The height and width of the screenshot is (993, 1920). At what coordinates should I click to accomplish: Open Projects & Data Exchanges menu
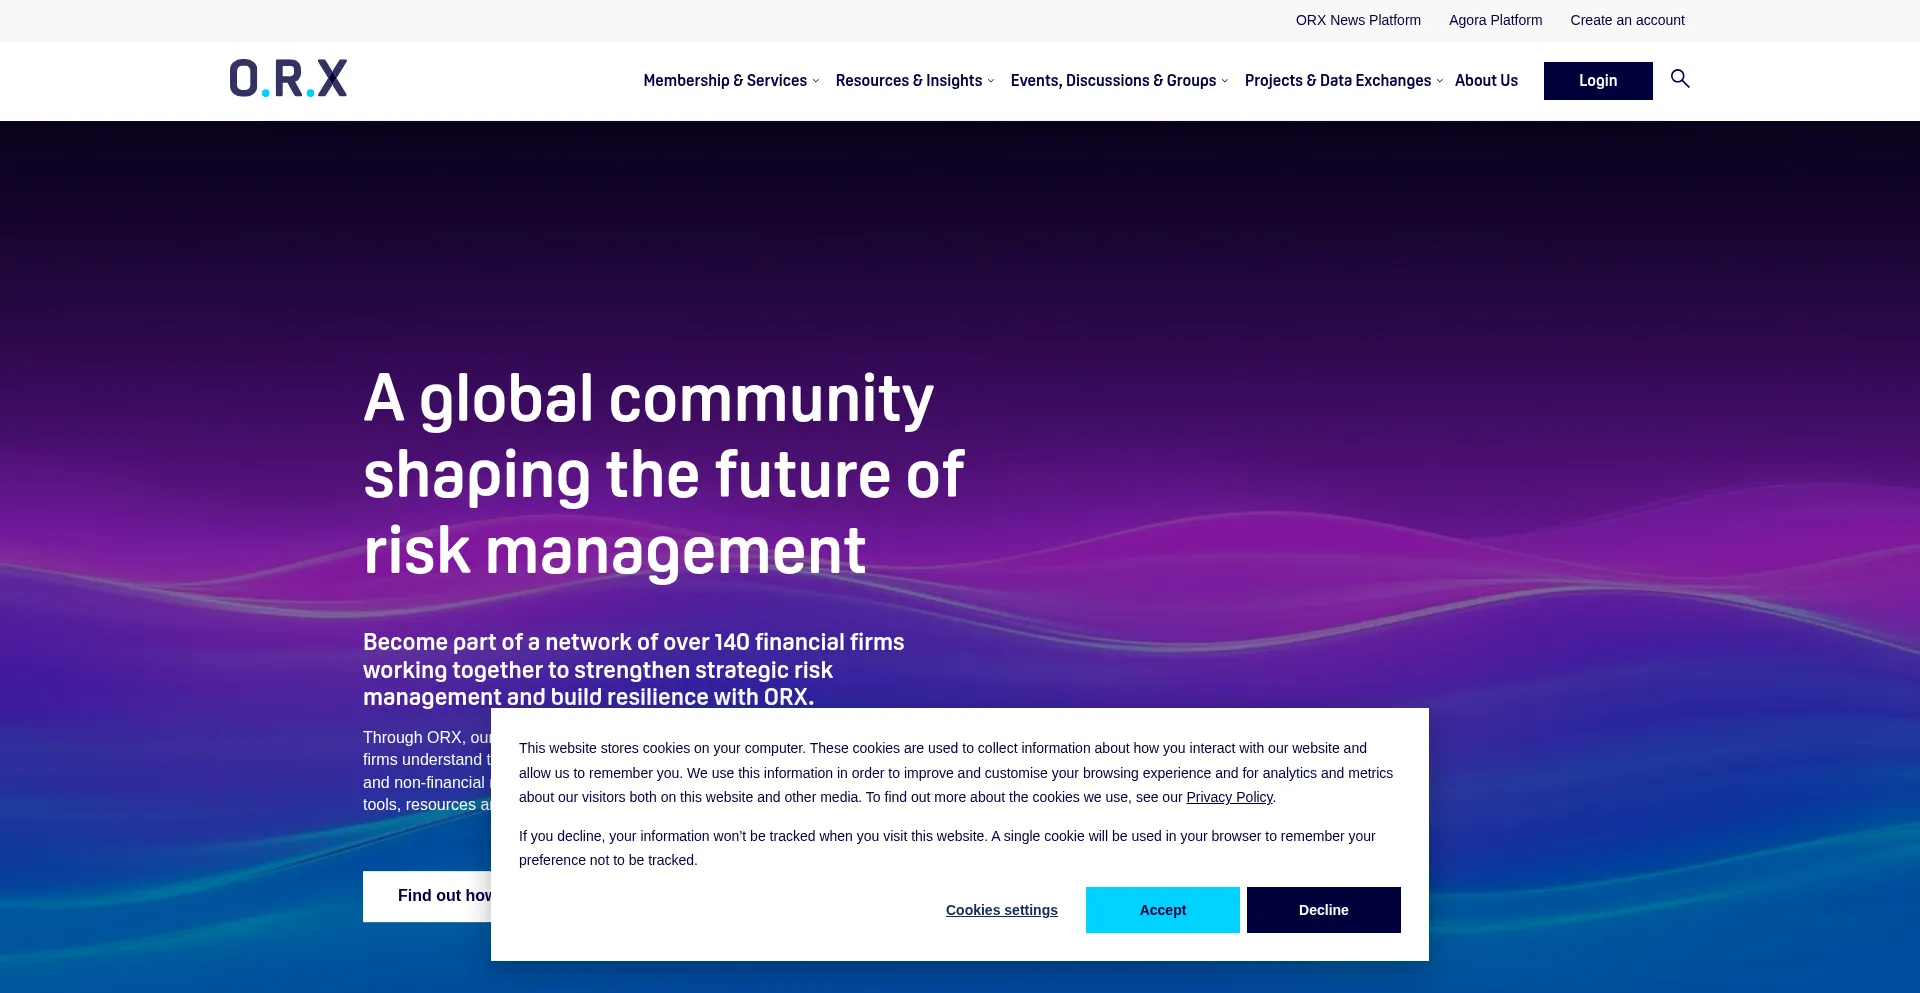click(1338, 81)
